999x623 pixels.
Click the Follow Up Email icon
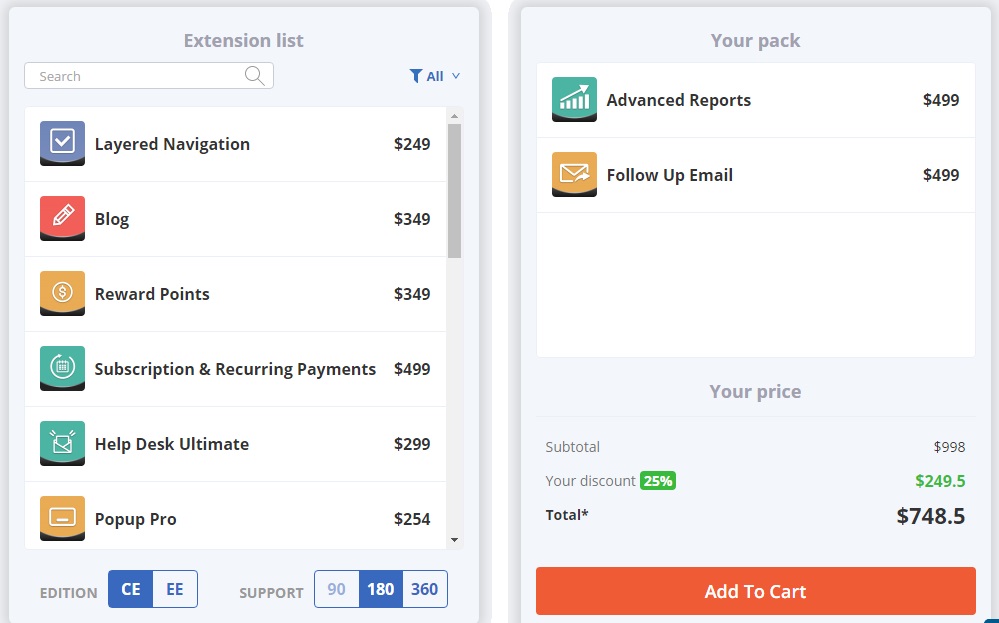574,174
